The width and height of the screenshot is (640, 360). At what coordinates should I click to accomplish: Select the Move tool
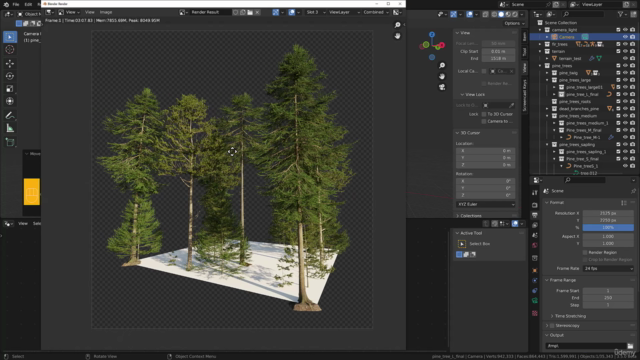pos(10,63)
